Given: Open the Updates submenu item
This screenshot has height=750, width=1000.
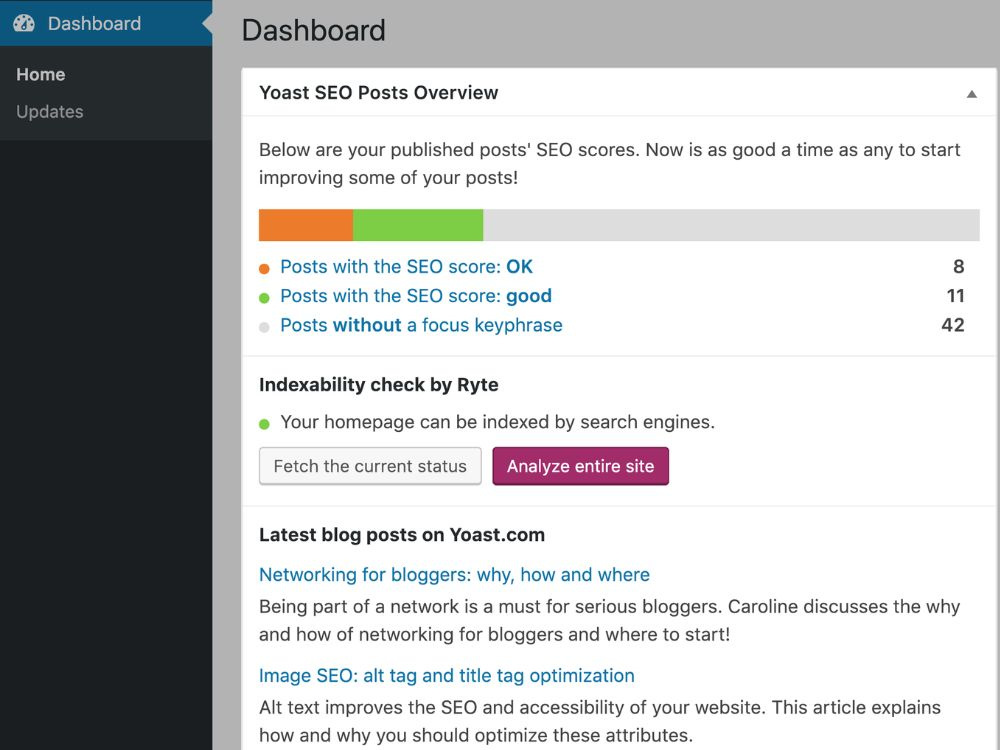Looking at the screenshot, I should (50, 112).
